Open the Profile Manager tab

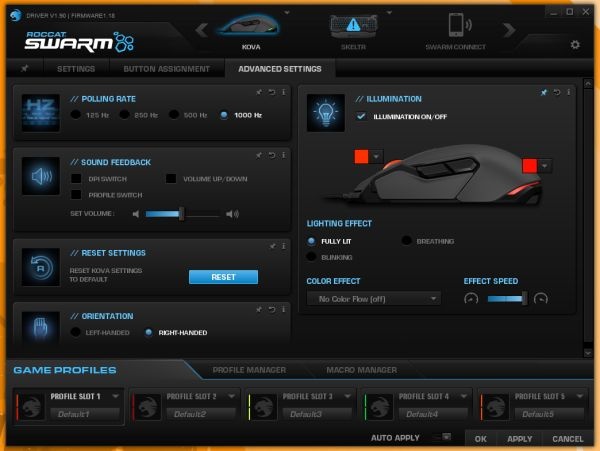(x=249, y=370)
